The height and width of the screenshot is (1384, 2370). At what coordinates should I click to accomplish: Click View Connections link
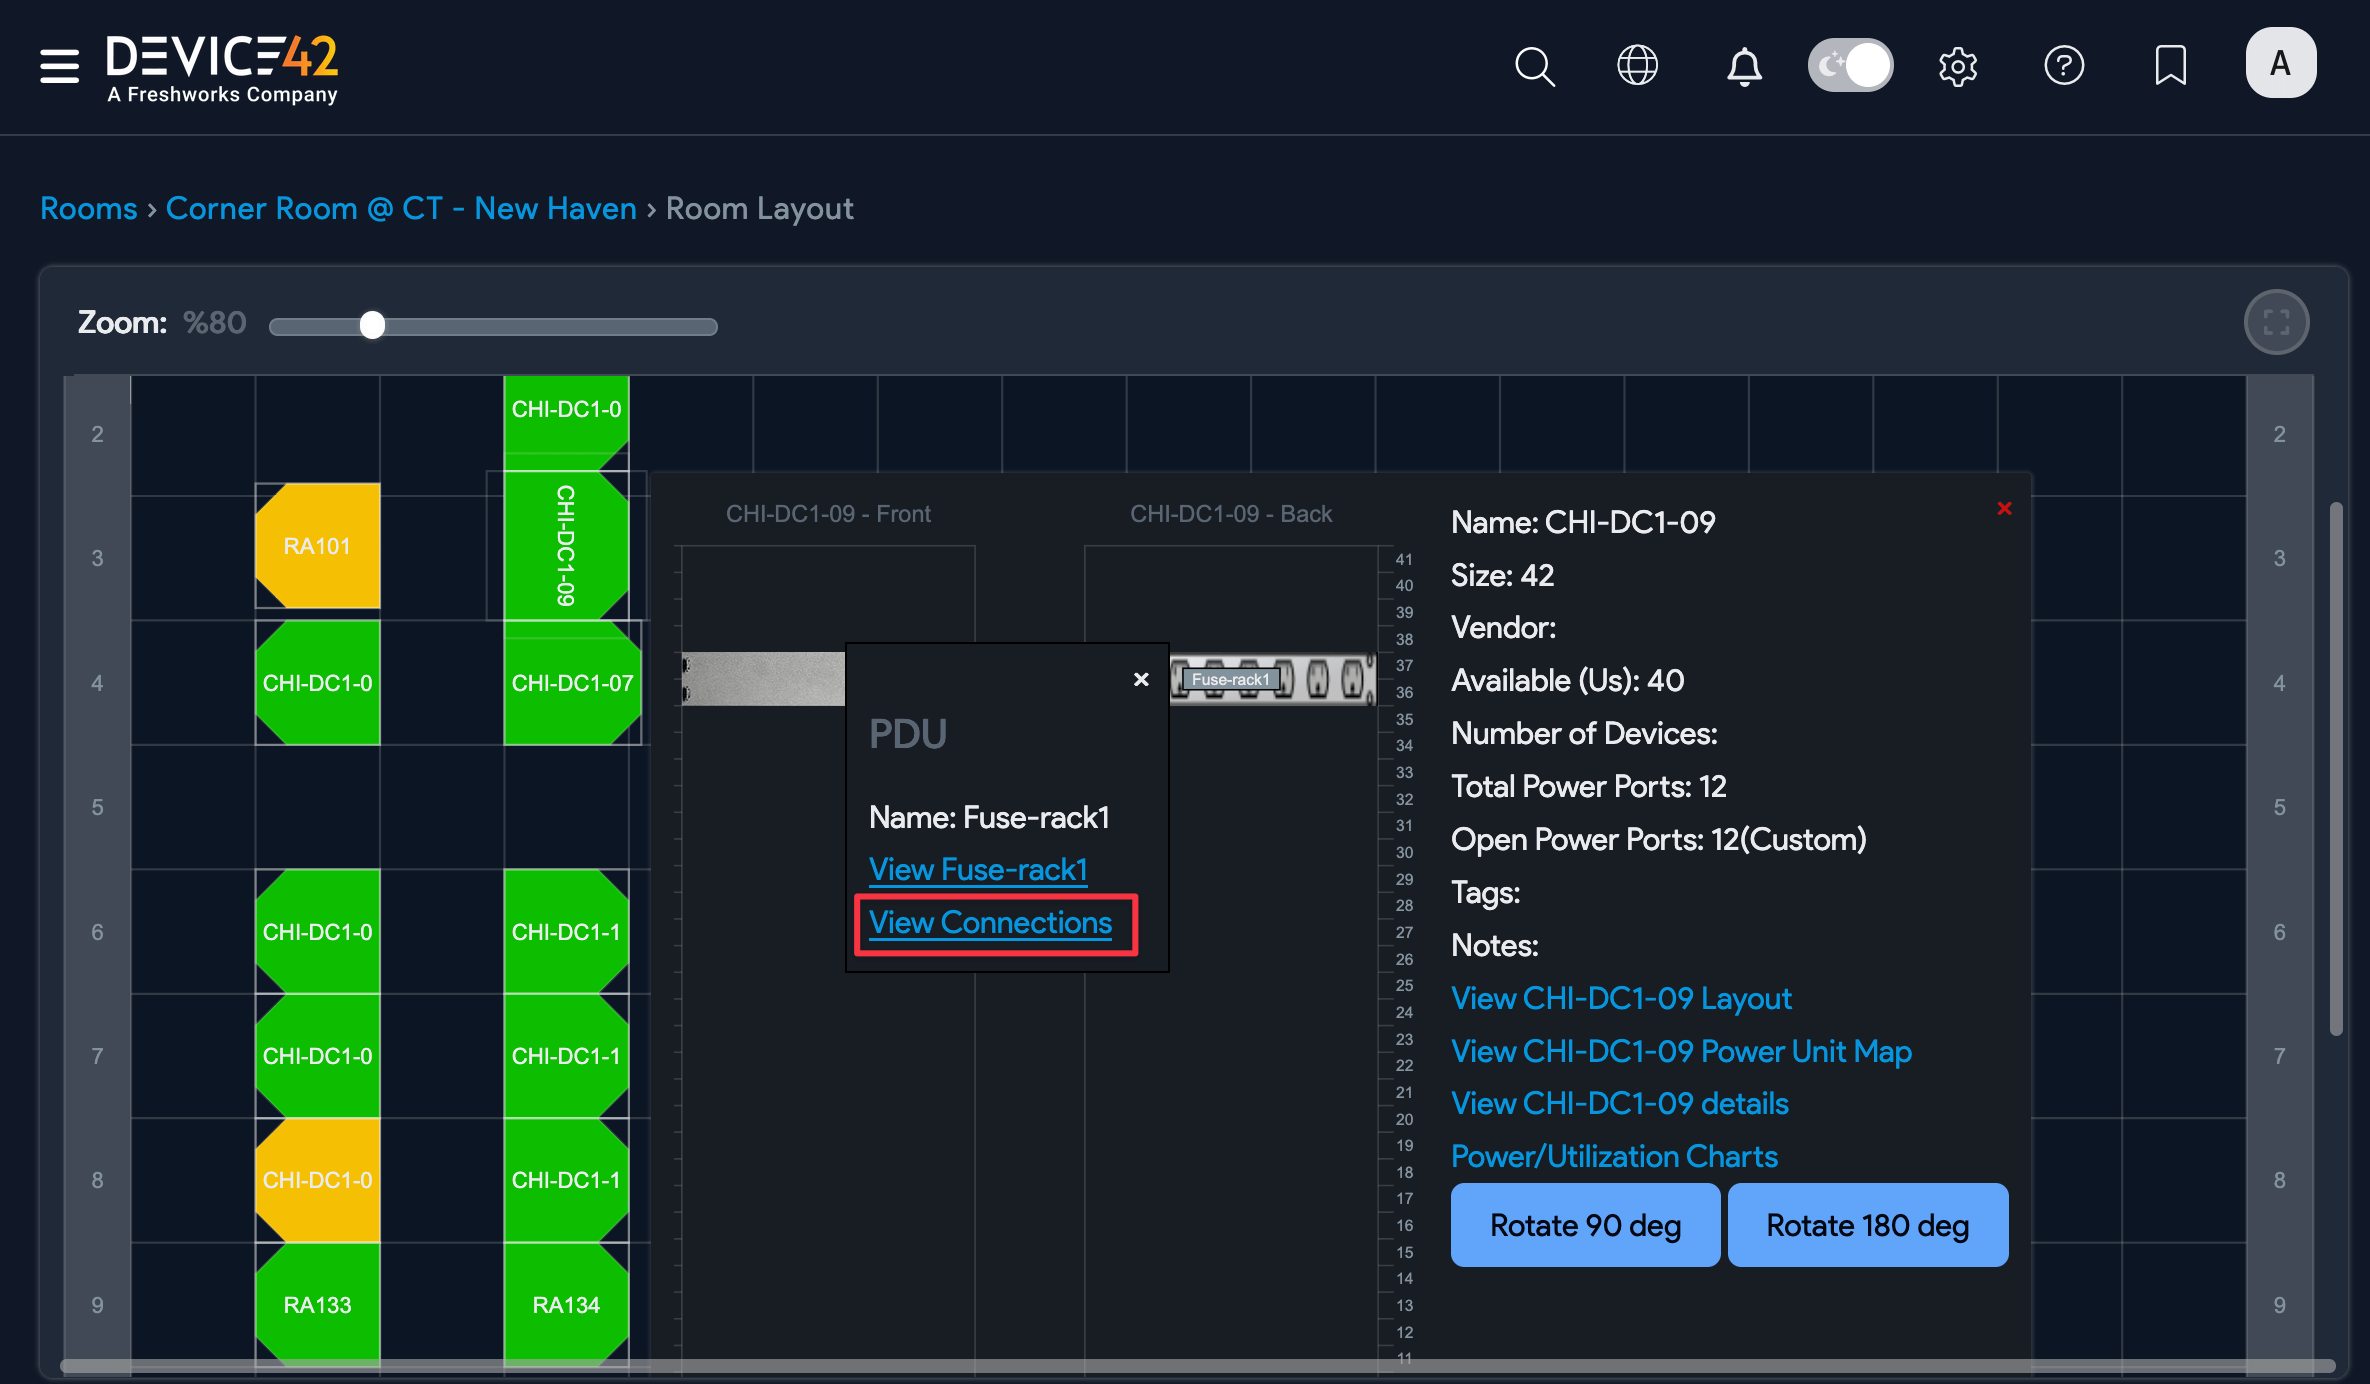coord(990,923)
